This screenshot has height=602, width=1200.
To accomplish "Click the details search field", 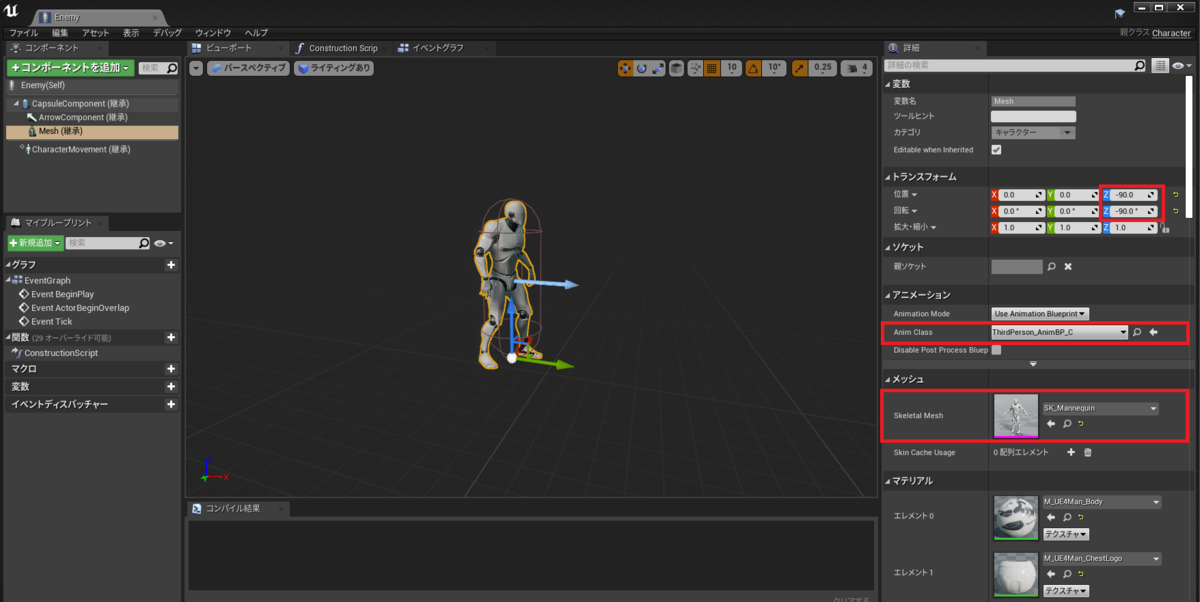I will coord(1015,65).
